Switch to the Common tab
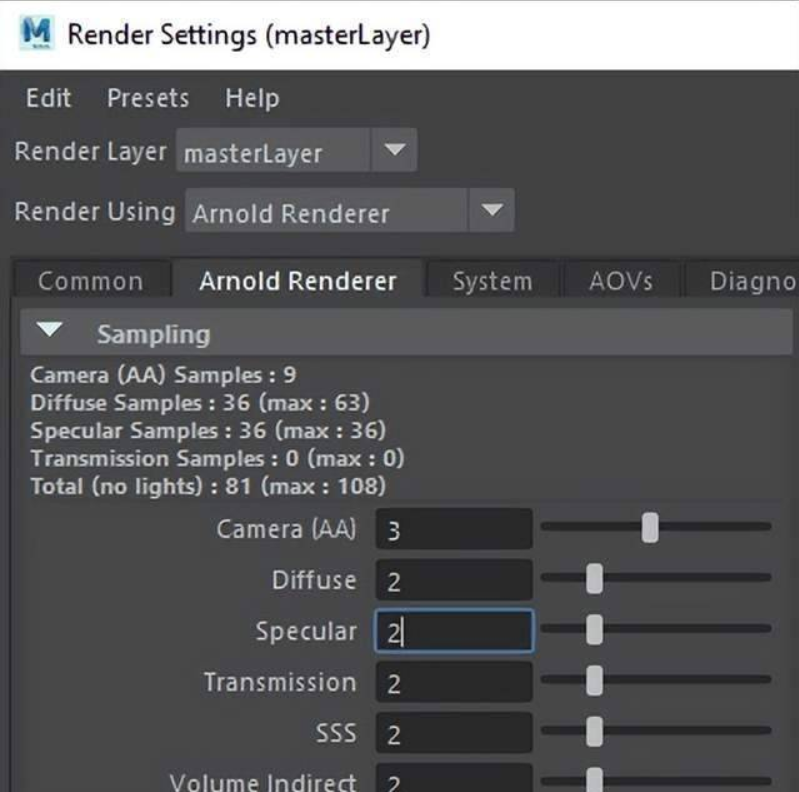The image size is (799, 792). tap(90, 282)
